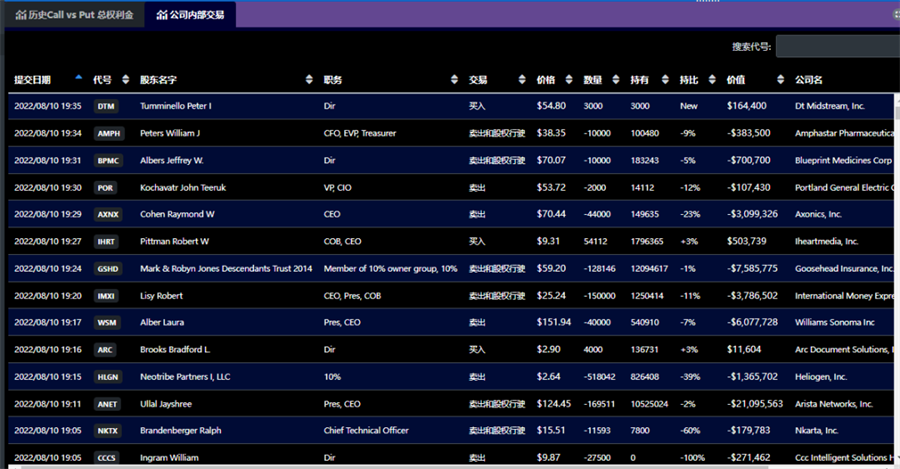The width and height of the screenshot is (900, 469).
Task: Click the 公司名 column header
Action: point(809,80)
